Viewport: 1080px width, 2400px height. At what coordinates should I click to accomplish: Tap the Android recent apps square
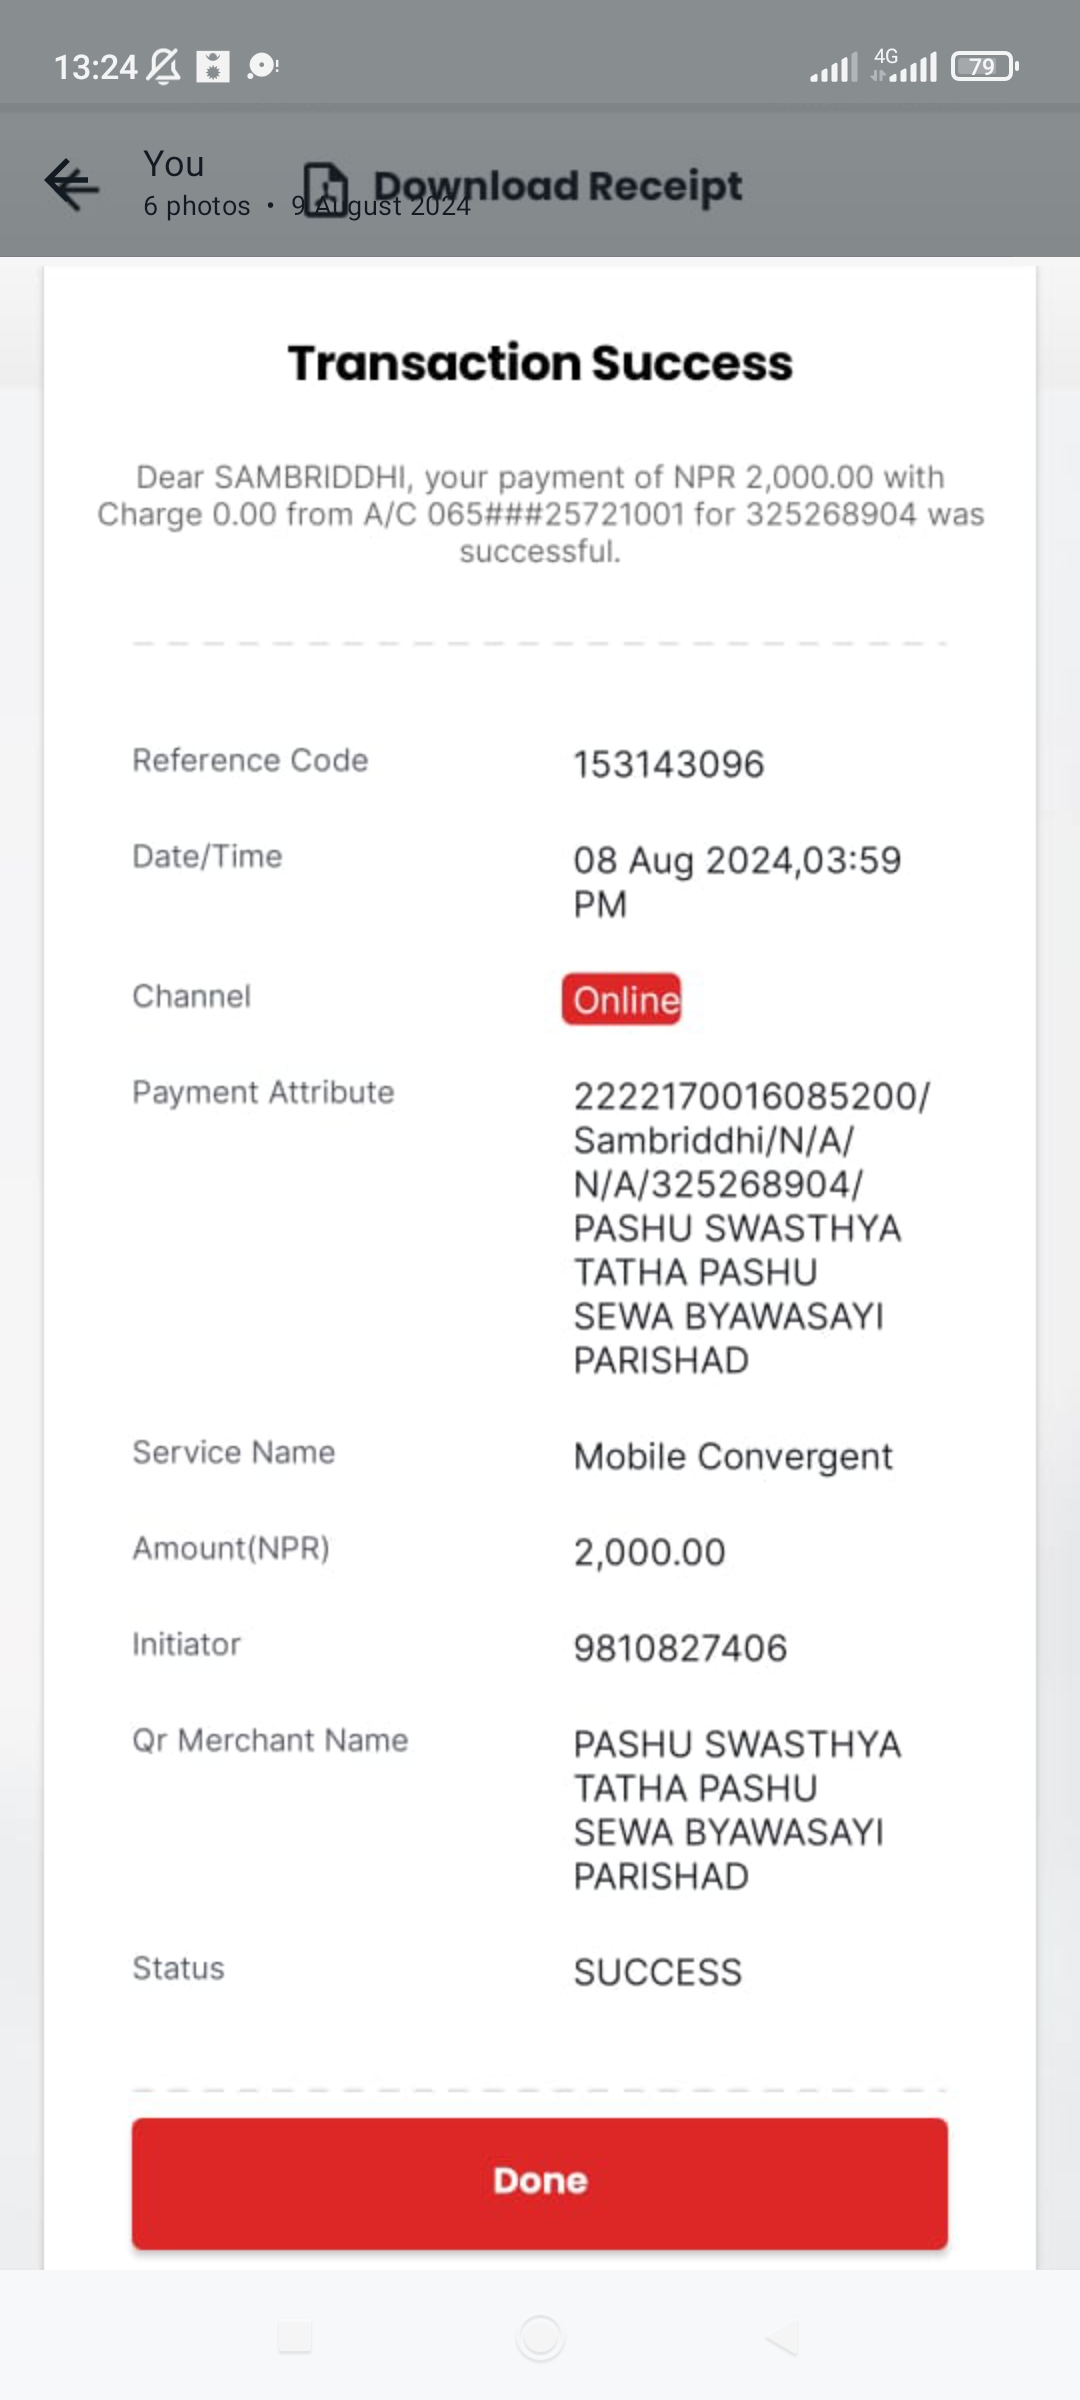point(295,2338)
